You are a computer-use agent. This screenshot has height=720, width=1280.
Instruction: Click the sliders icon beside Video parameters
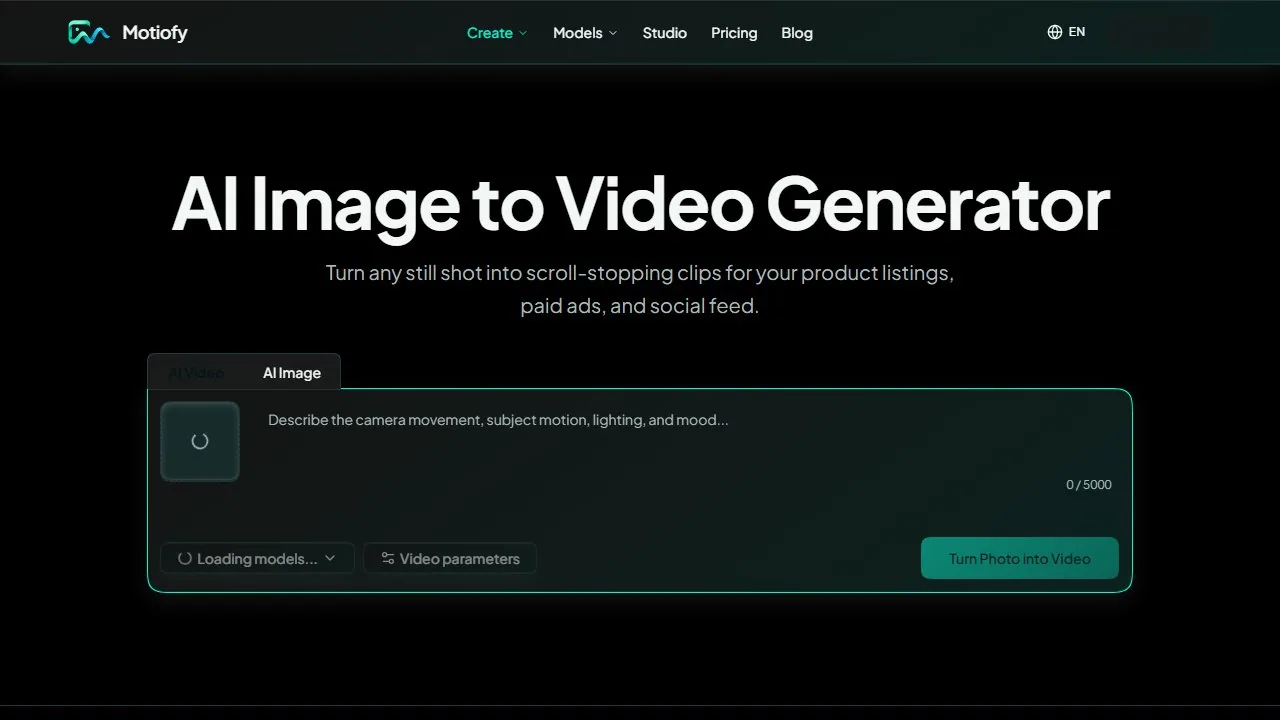388,558
